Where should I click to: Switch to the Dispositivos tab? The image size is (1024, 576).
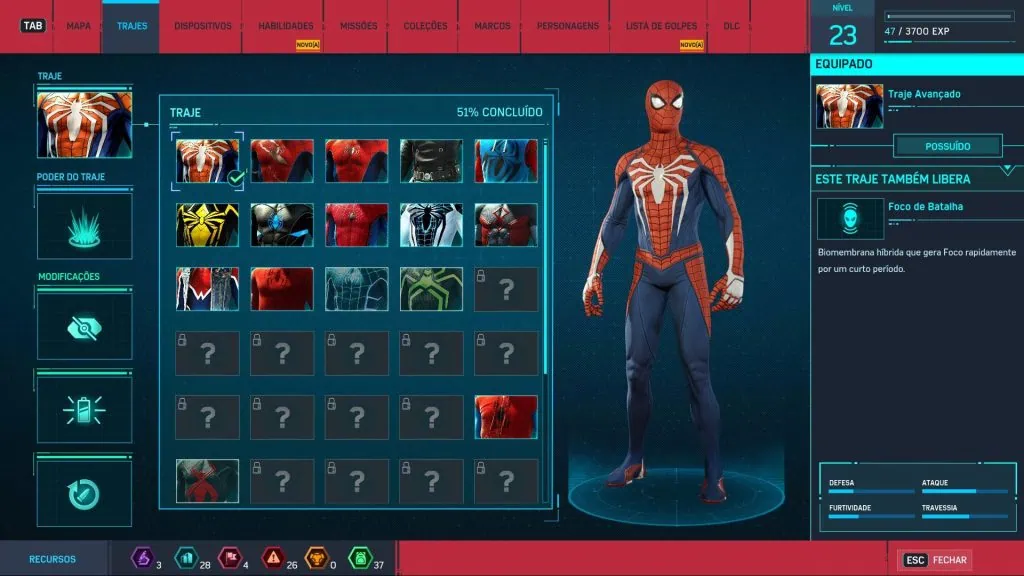click(x=202, y=26)
